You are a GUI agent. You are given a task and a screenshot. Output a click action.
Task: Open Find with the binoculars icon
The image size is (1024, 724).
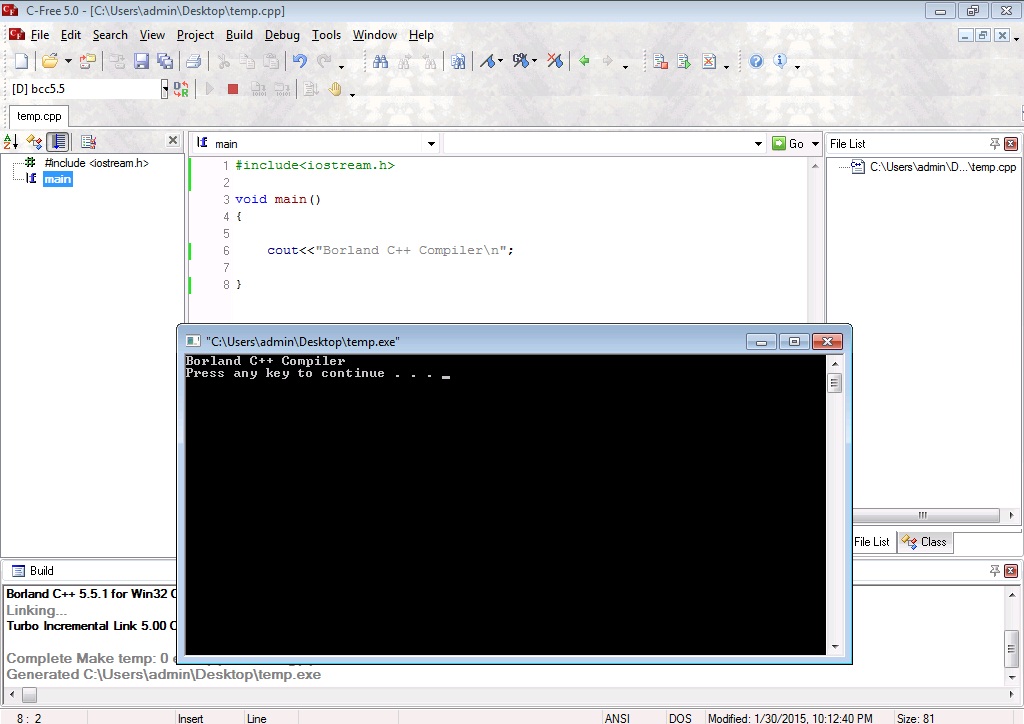pyautogui.click(x=380, y=61)
